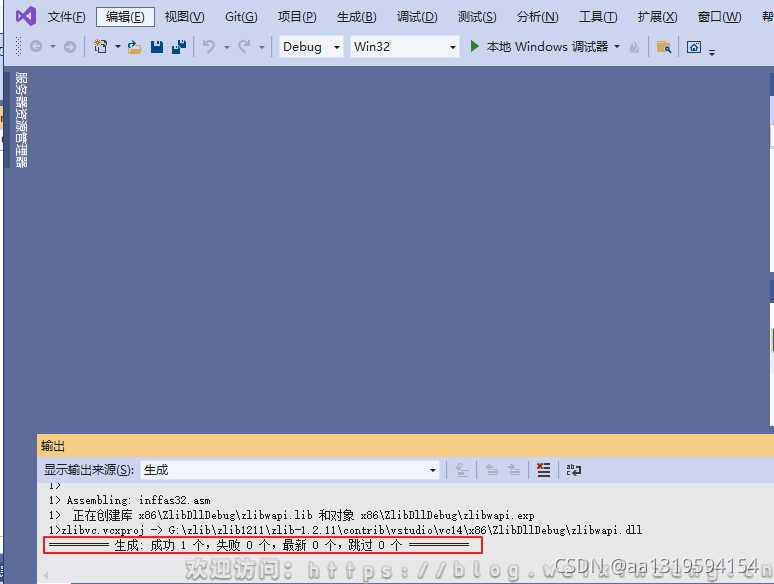The width and height of the screenshot is (774, 584).
Task: Click the 输出 panel title bar
Action: point(405,446)
